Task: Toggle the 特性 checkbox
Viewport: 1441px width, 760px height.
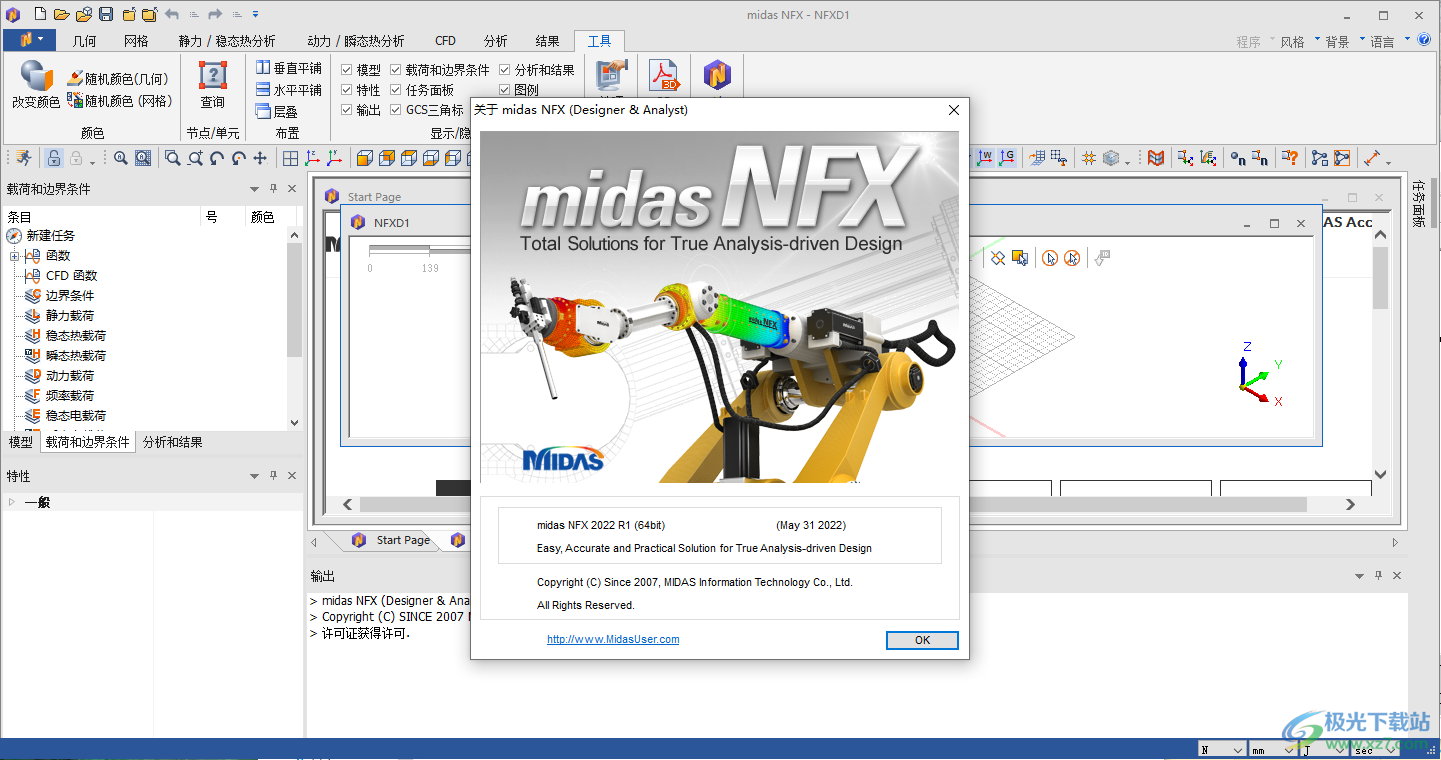Action: (x=347, y=90)
